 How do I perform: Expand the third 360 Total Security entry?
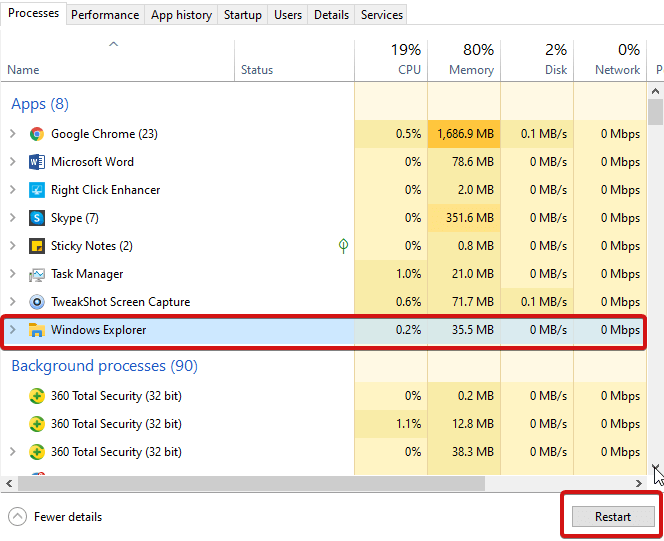click(13, 452)
